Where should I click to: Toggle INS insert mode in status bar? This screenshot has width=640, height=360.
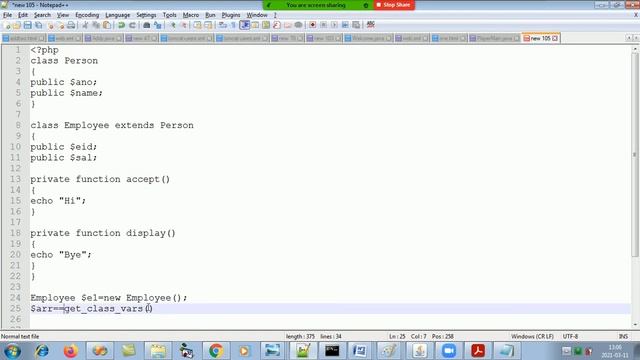(x=623, y=337)
